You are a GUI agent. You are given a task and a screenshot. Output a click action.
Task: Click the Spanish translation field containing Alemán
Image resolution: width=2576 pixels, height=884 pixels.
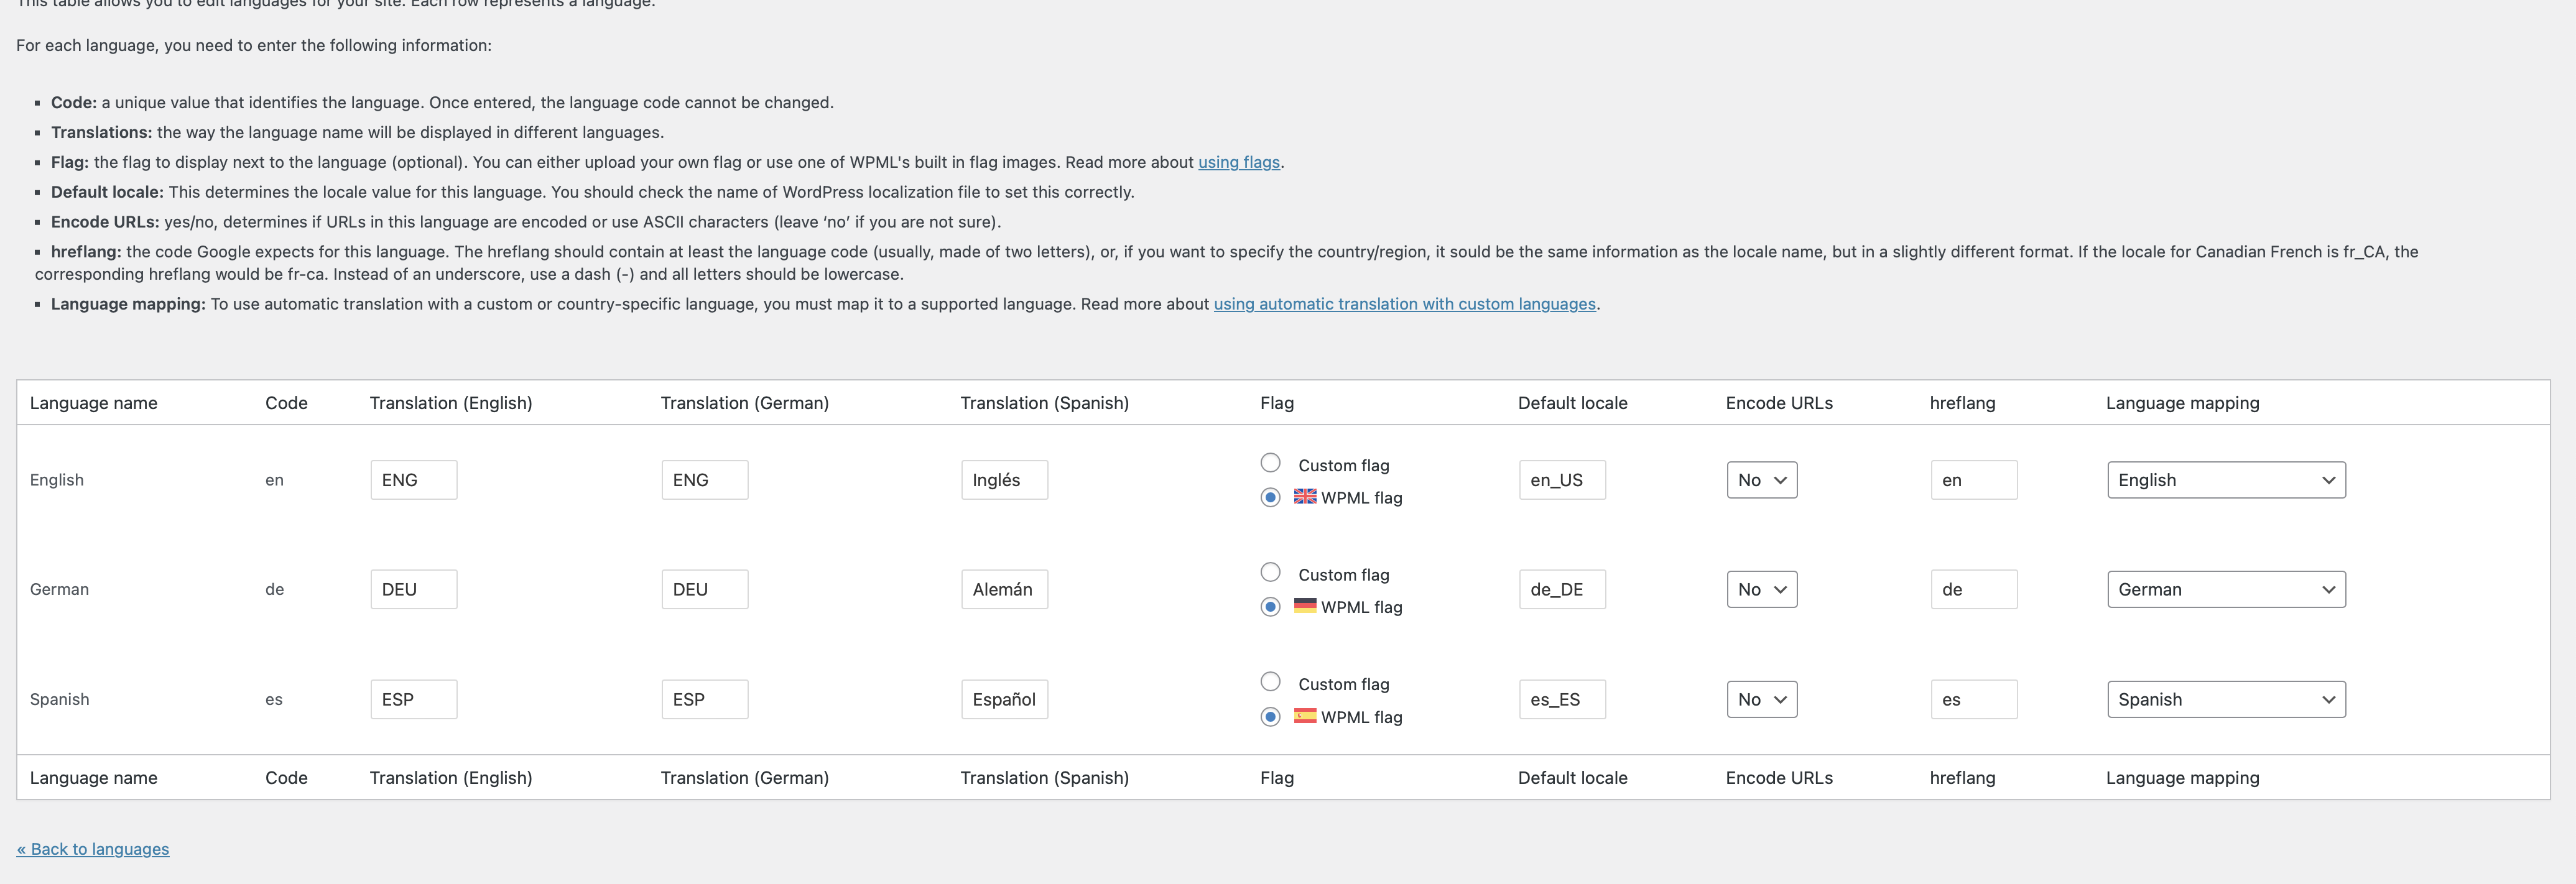click(x=1004, y=589)
